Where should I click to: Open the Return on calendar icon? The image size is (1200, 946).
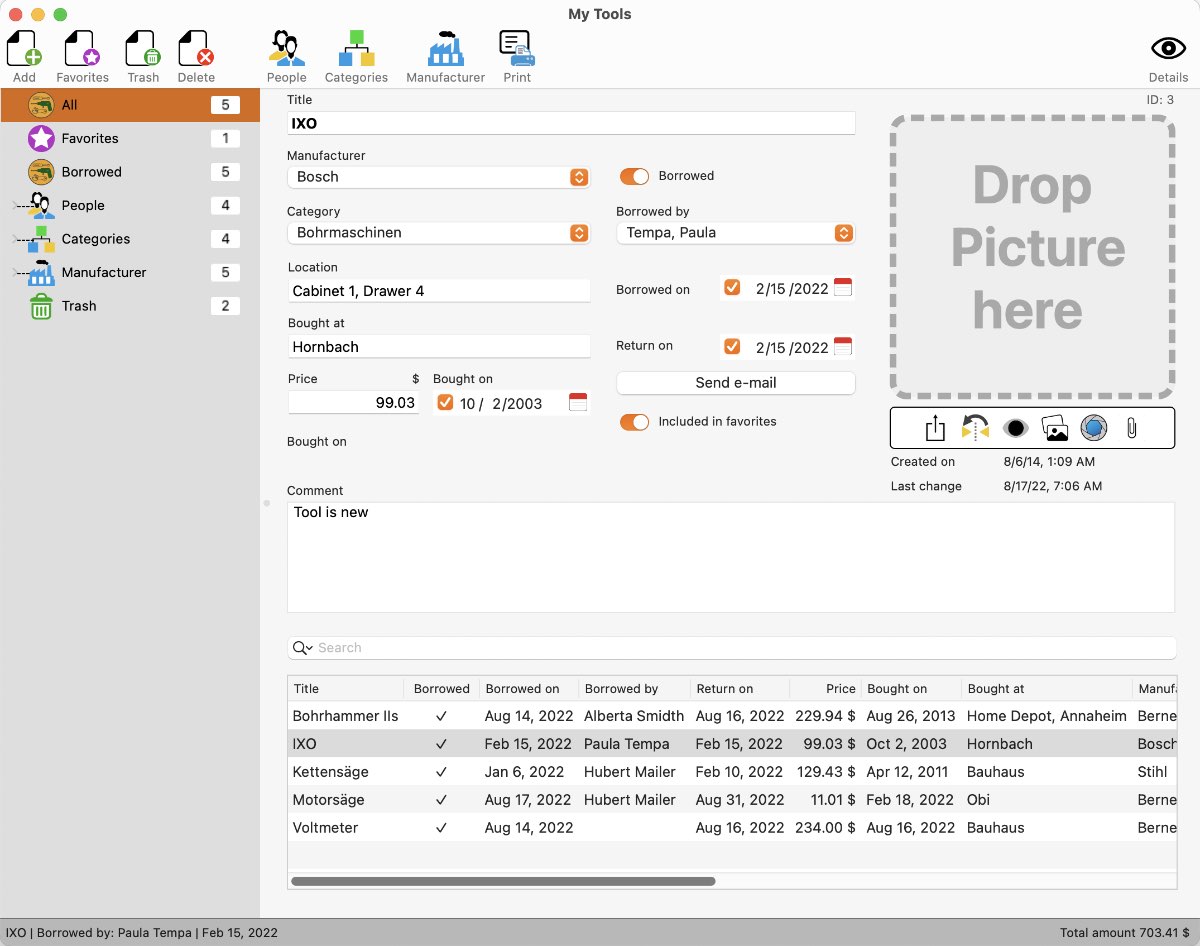coord(843,347)
